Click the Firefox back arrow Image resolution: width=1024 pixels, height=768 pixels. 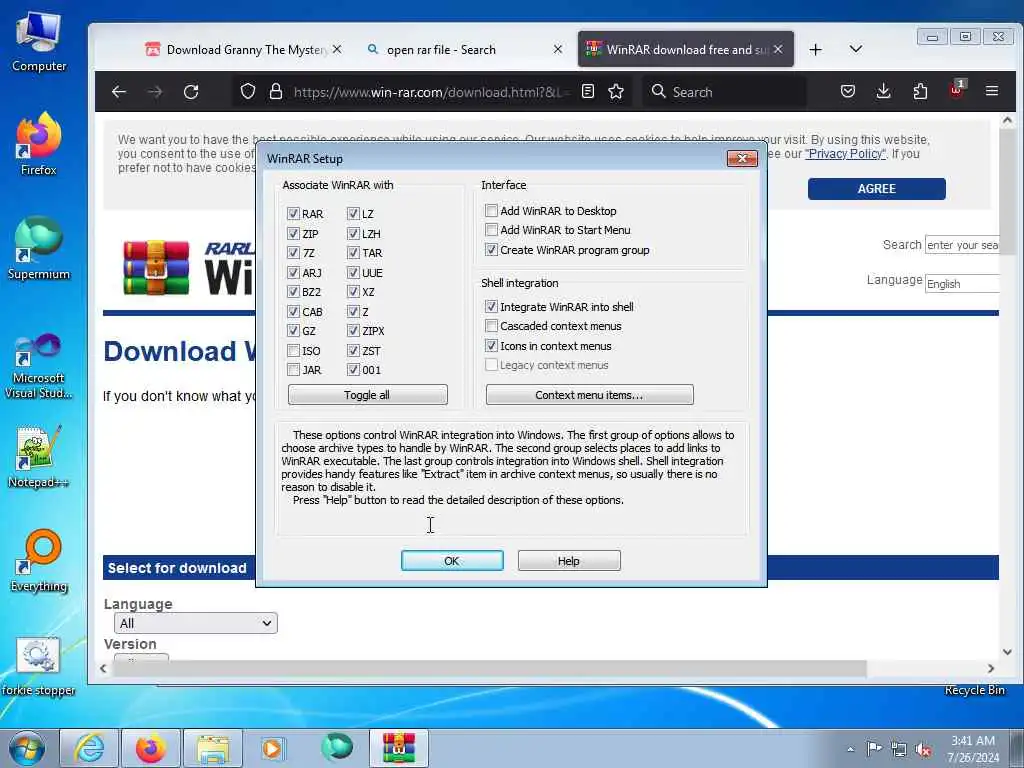click(x=119, y=92)
